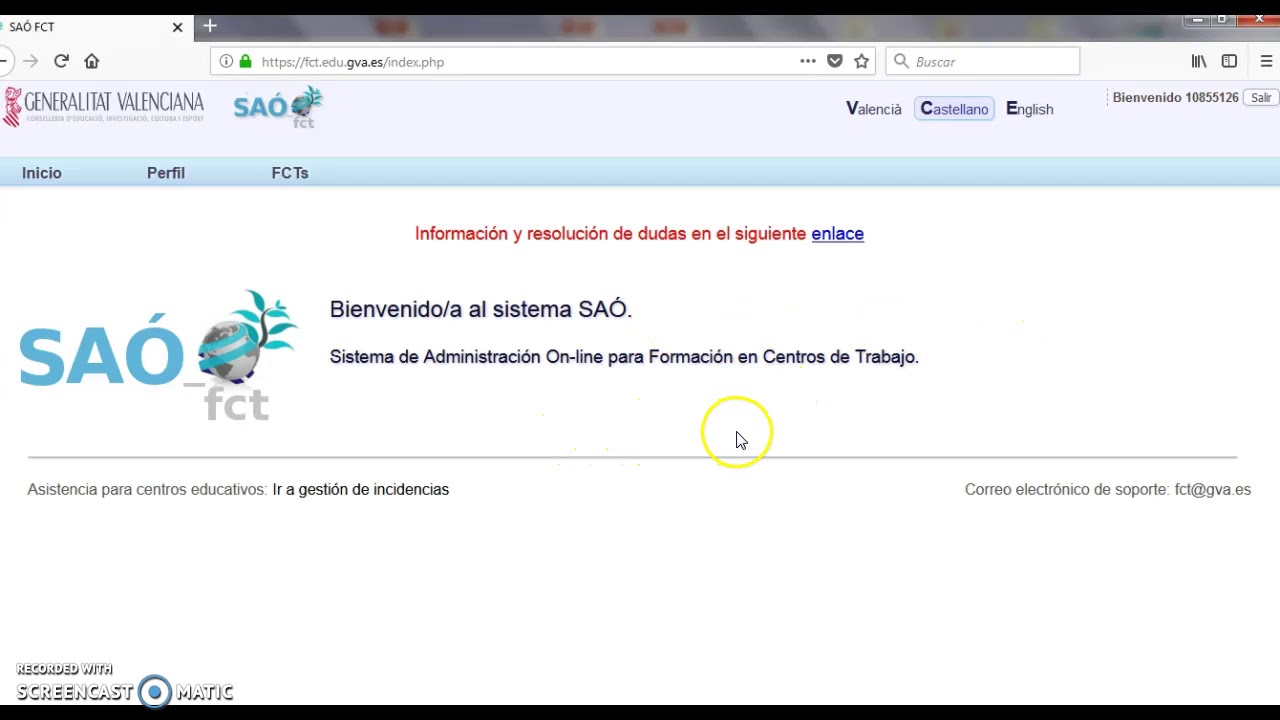Toggle the sidebar view icon
Image resolution: width=1280 pixels, height=720 pixels.
tap(1229, 61)
